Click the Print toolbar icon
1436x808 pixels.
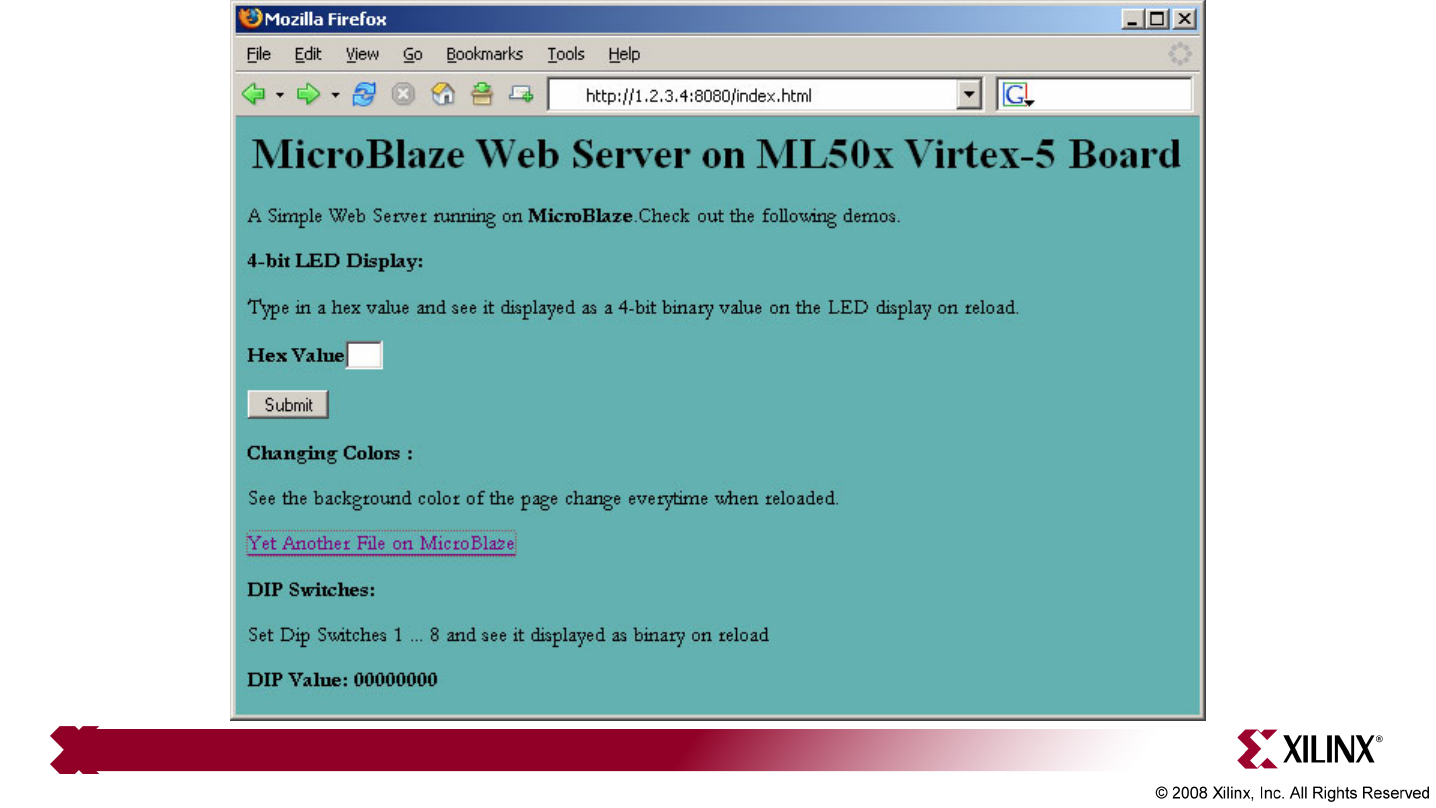coord(483,94)
